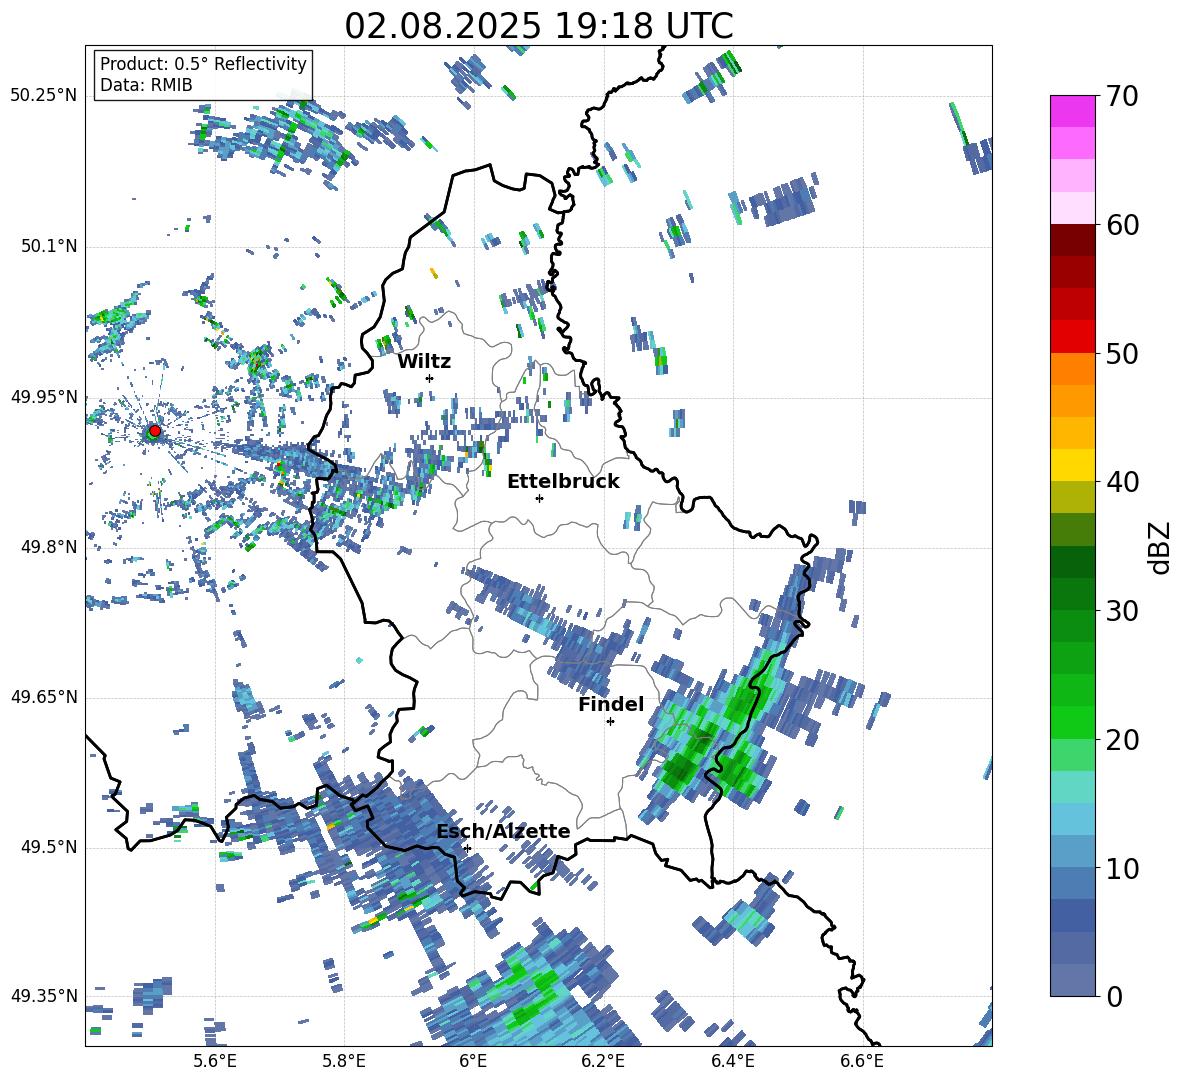
Task: Click the 50.1°N latitude label
Action: click(x=48, y=246)
